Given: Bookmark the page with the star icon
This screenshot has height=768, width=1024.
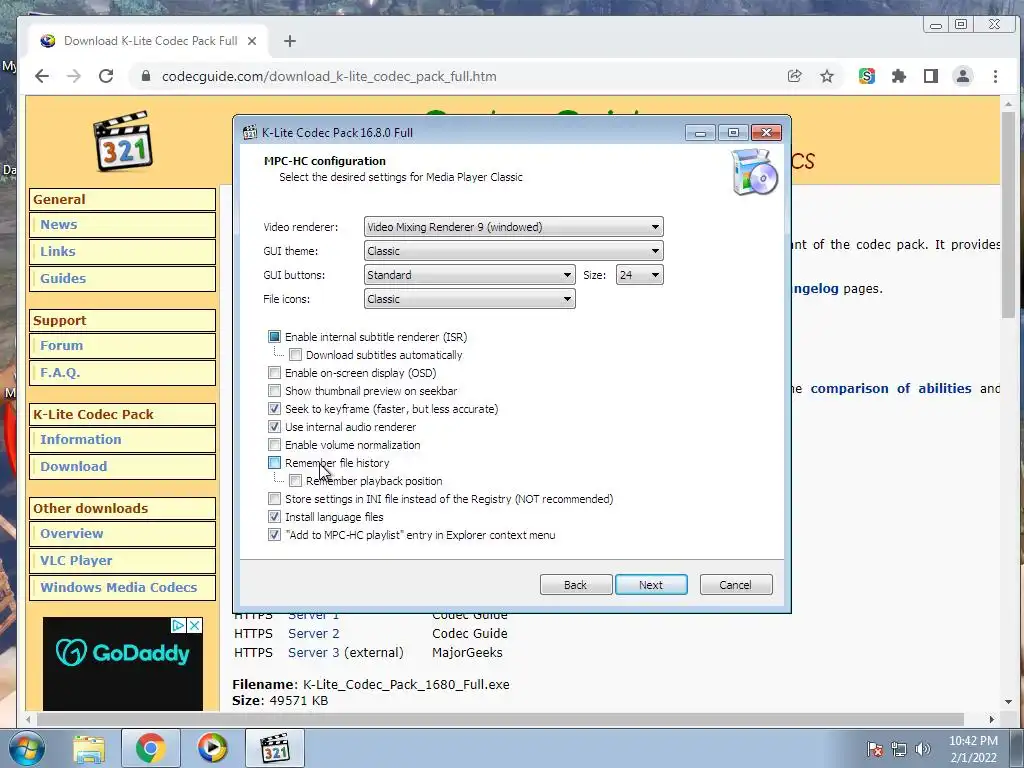Looking at the screenshot, I should click(x=827, y=76).
